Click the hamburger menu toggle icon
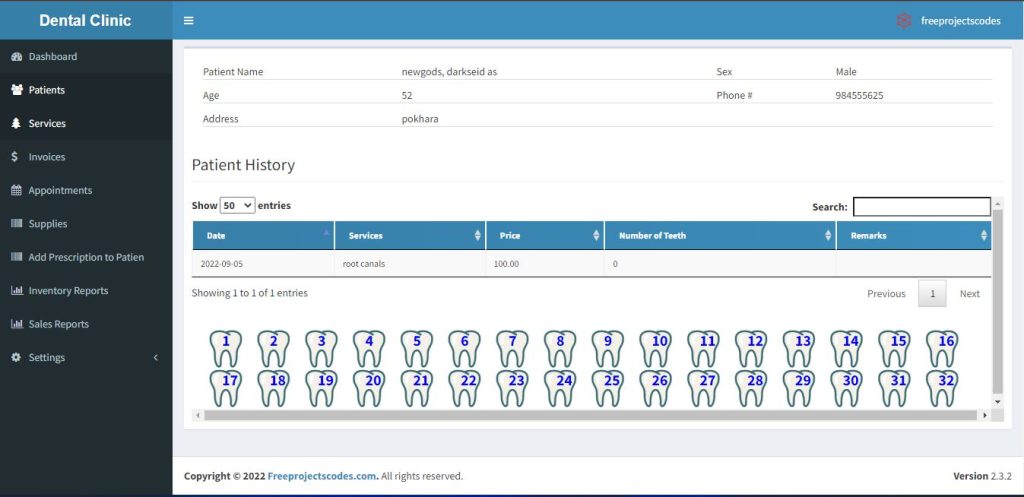Screen dimensions: 1024x497 tap(189, 20)
